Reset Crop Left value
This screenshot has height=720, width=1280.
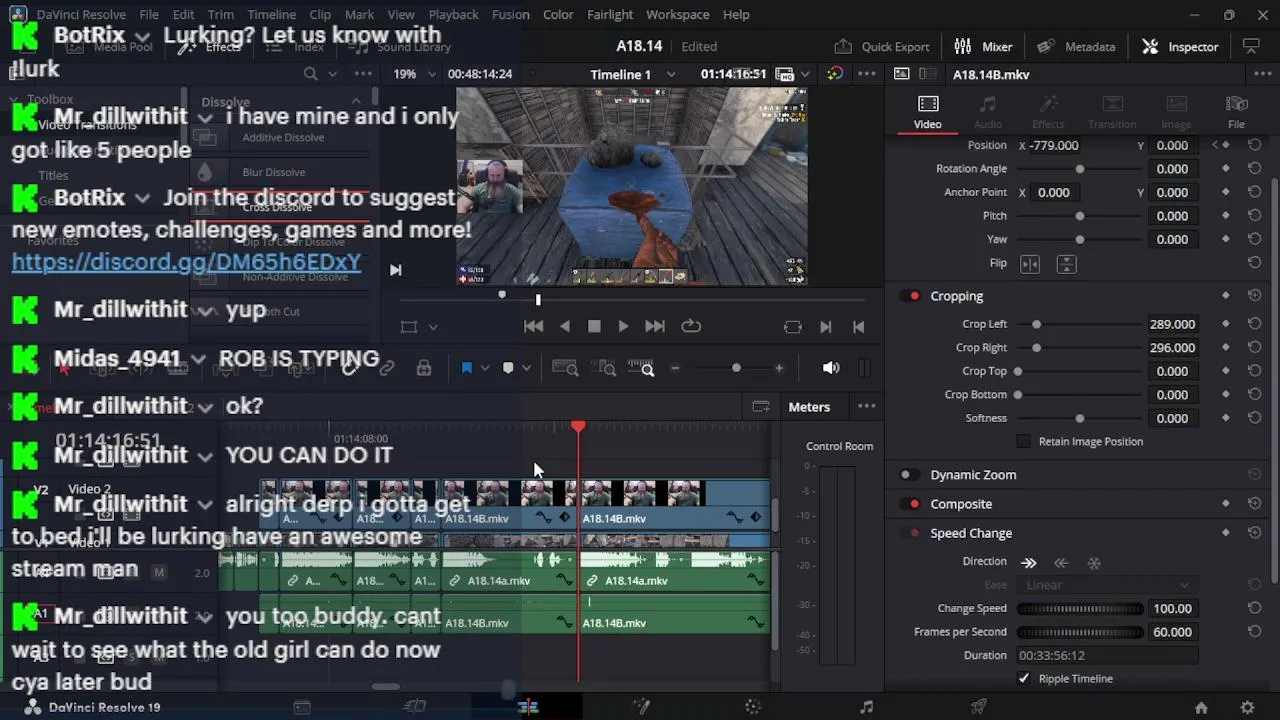pos(1254,324)
